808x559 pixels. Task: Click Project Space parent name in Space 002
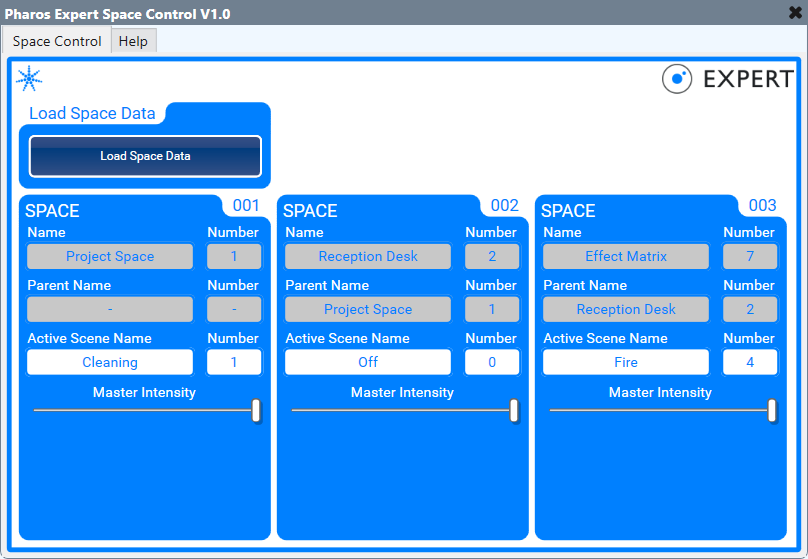click(368, 309)
